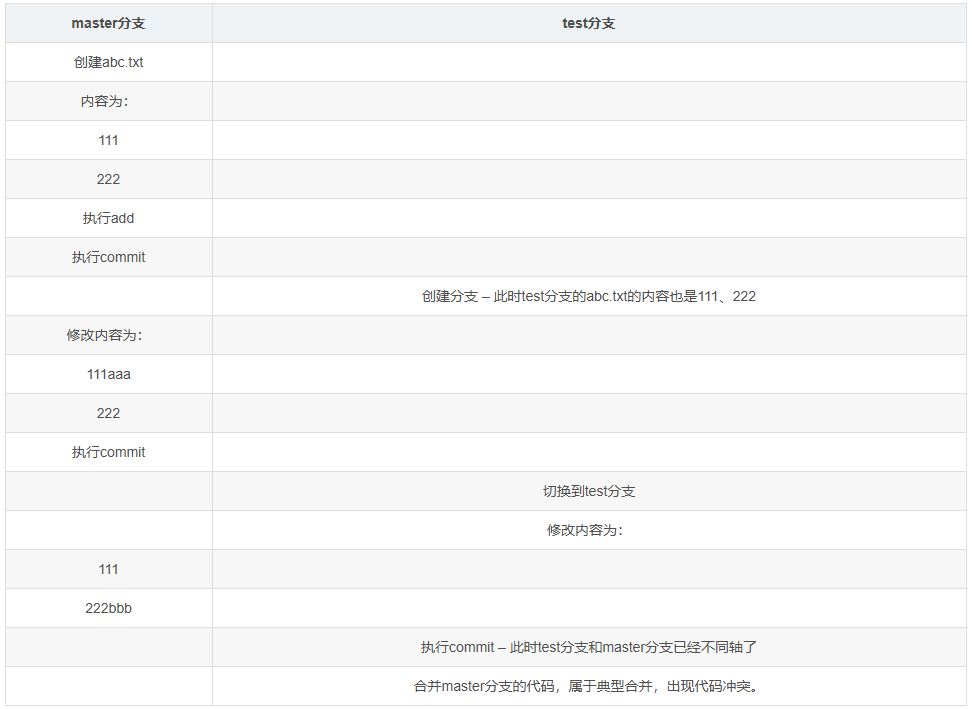Screen dimensions: 972x709
Task: Select the 创建分支 description text in test column
Action: [588, 296]
